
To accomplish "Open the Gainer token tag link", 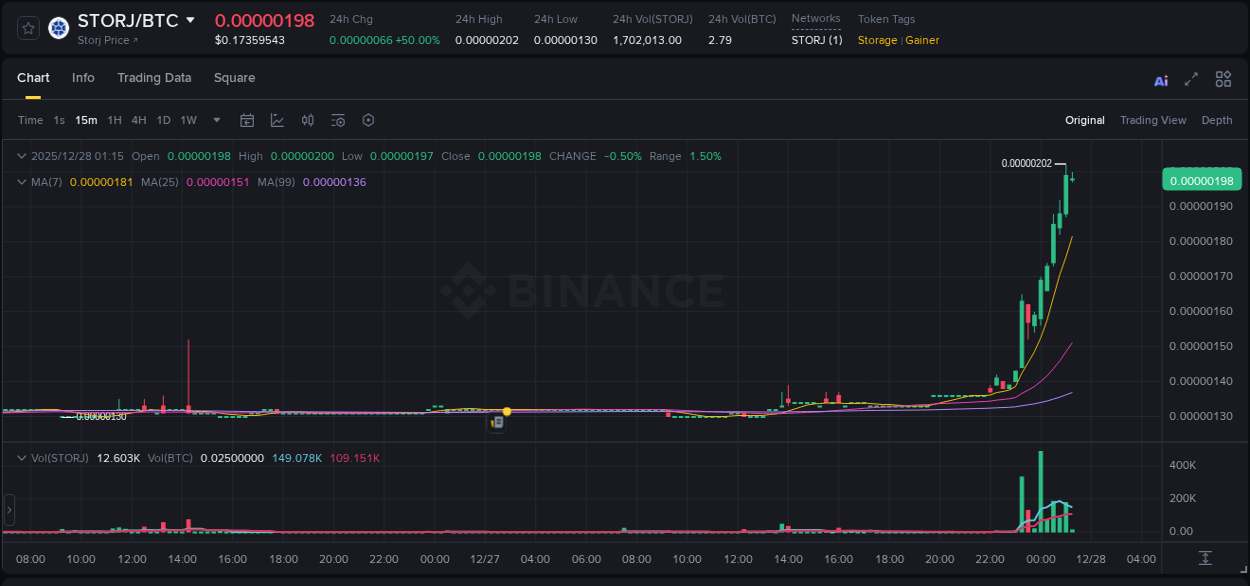I will [x=920, y=40].
